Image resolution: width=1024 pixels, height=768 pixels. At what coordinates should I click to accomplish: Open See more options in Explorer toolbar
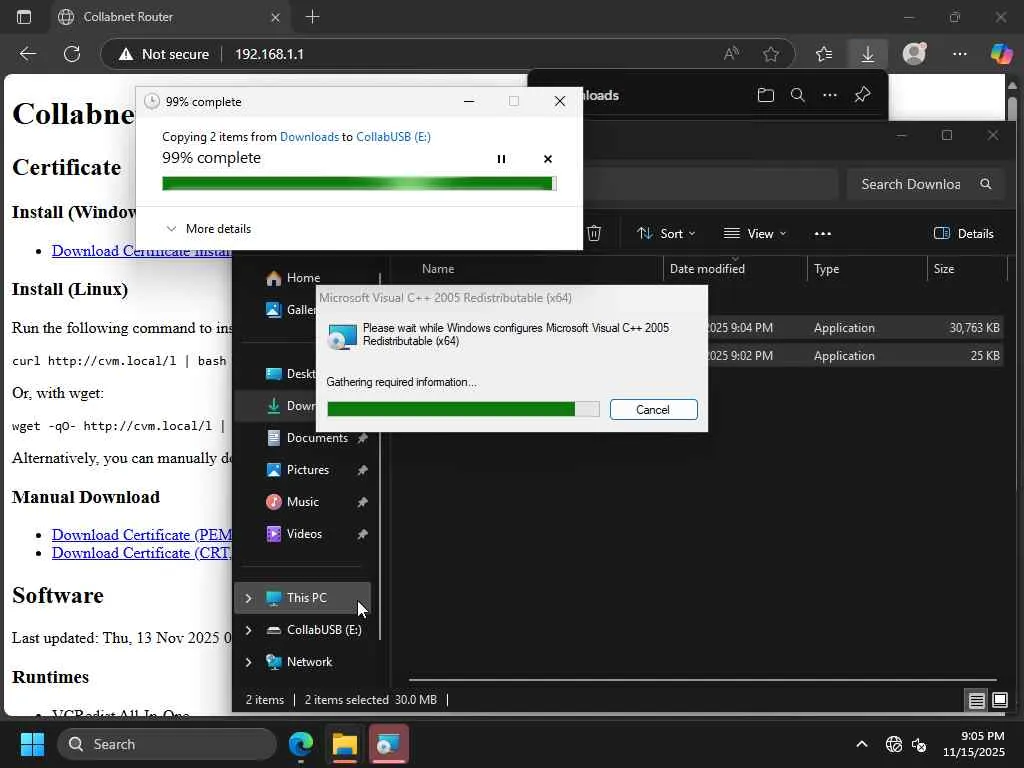823,233
